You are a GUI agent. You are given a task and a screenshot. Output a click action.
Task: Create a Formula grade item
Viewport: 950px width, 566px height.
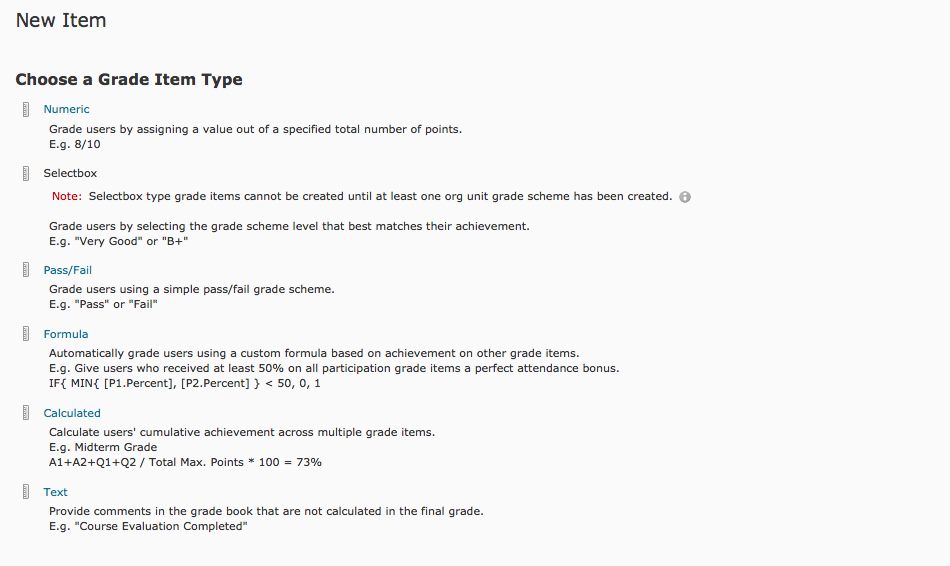pos(65,334)
